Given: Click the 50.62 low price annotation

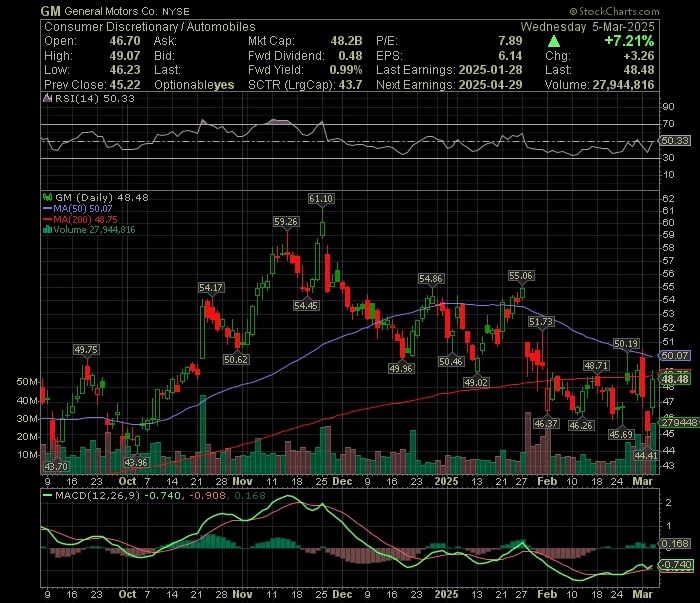Looking at the screenshot, I should [236, 359].
